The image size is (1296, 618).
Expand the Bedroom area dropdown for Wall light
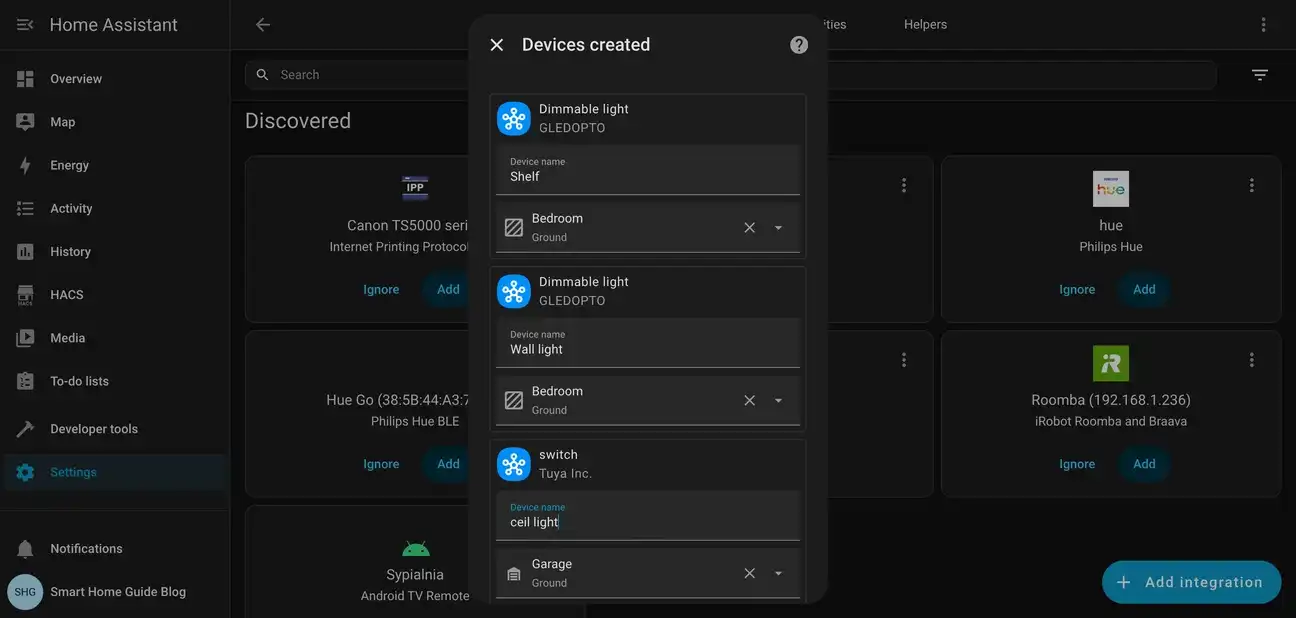coord(778,399)
